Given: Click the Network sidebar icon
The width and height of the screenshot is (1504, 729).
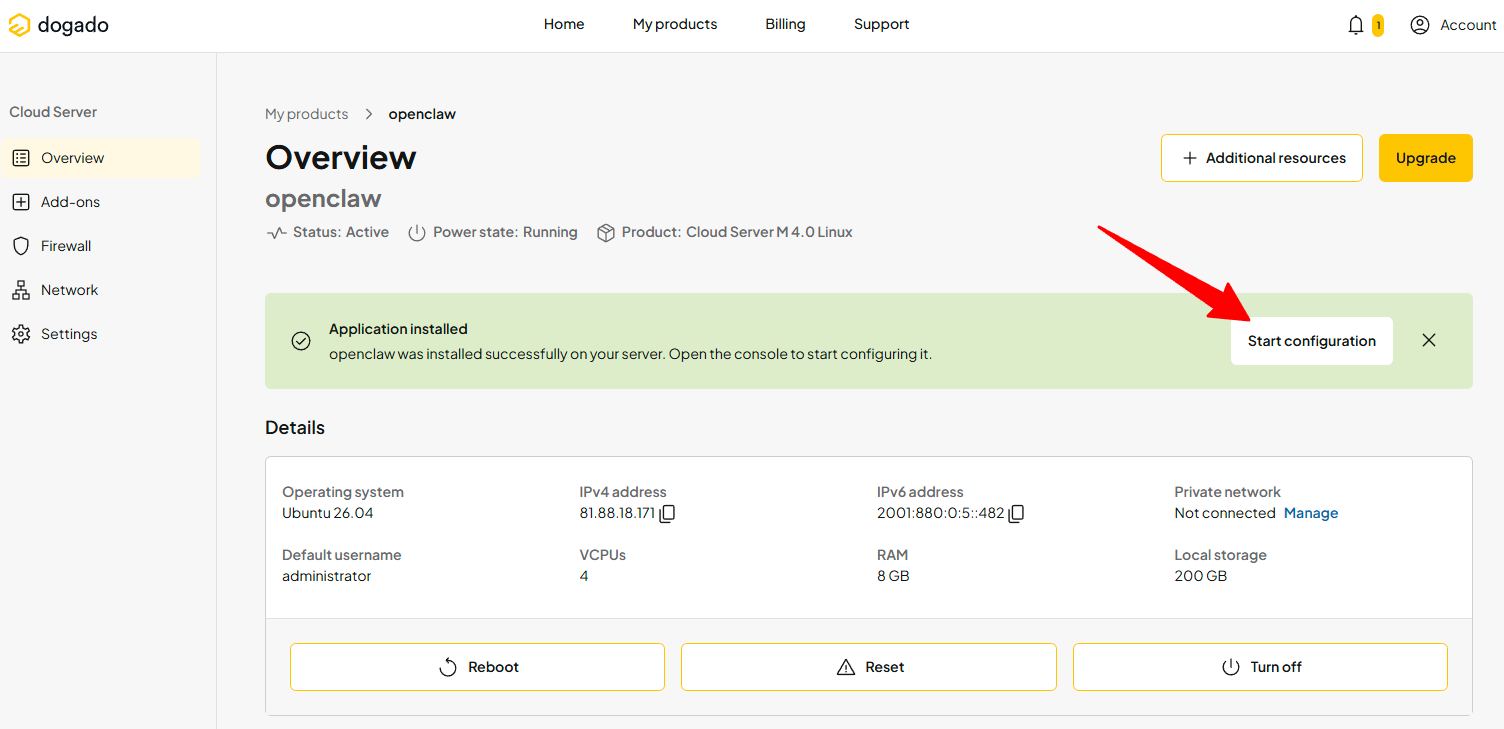Looking at the screenshot, I should [21, 290].
